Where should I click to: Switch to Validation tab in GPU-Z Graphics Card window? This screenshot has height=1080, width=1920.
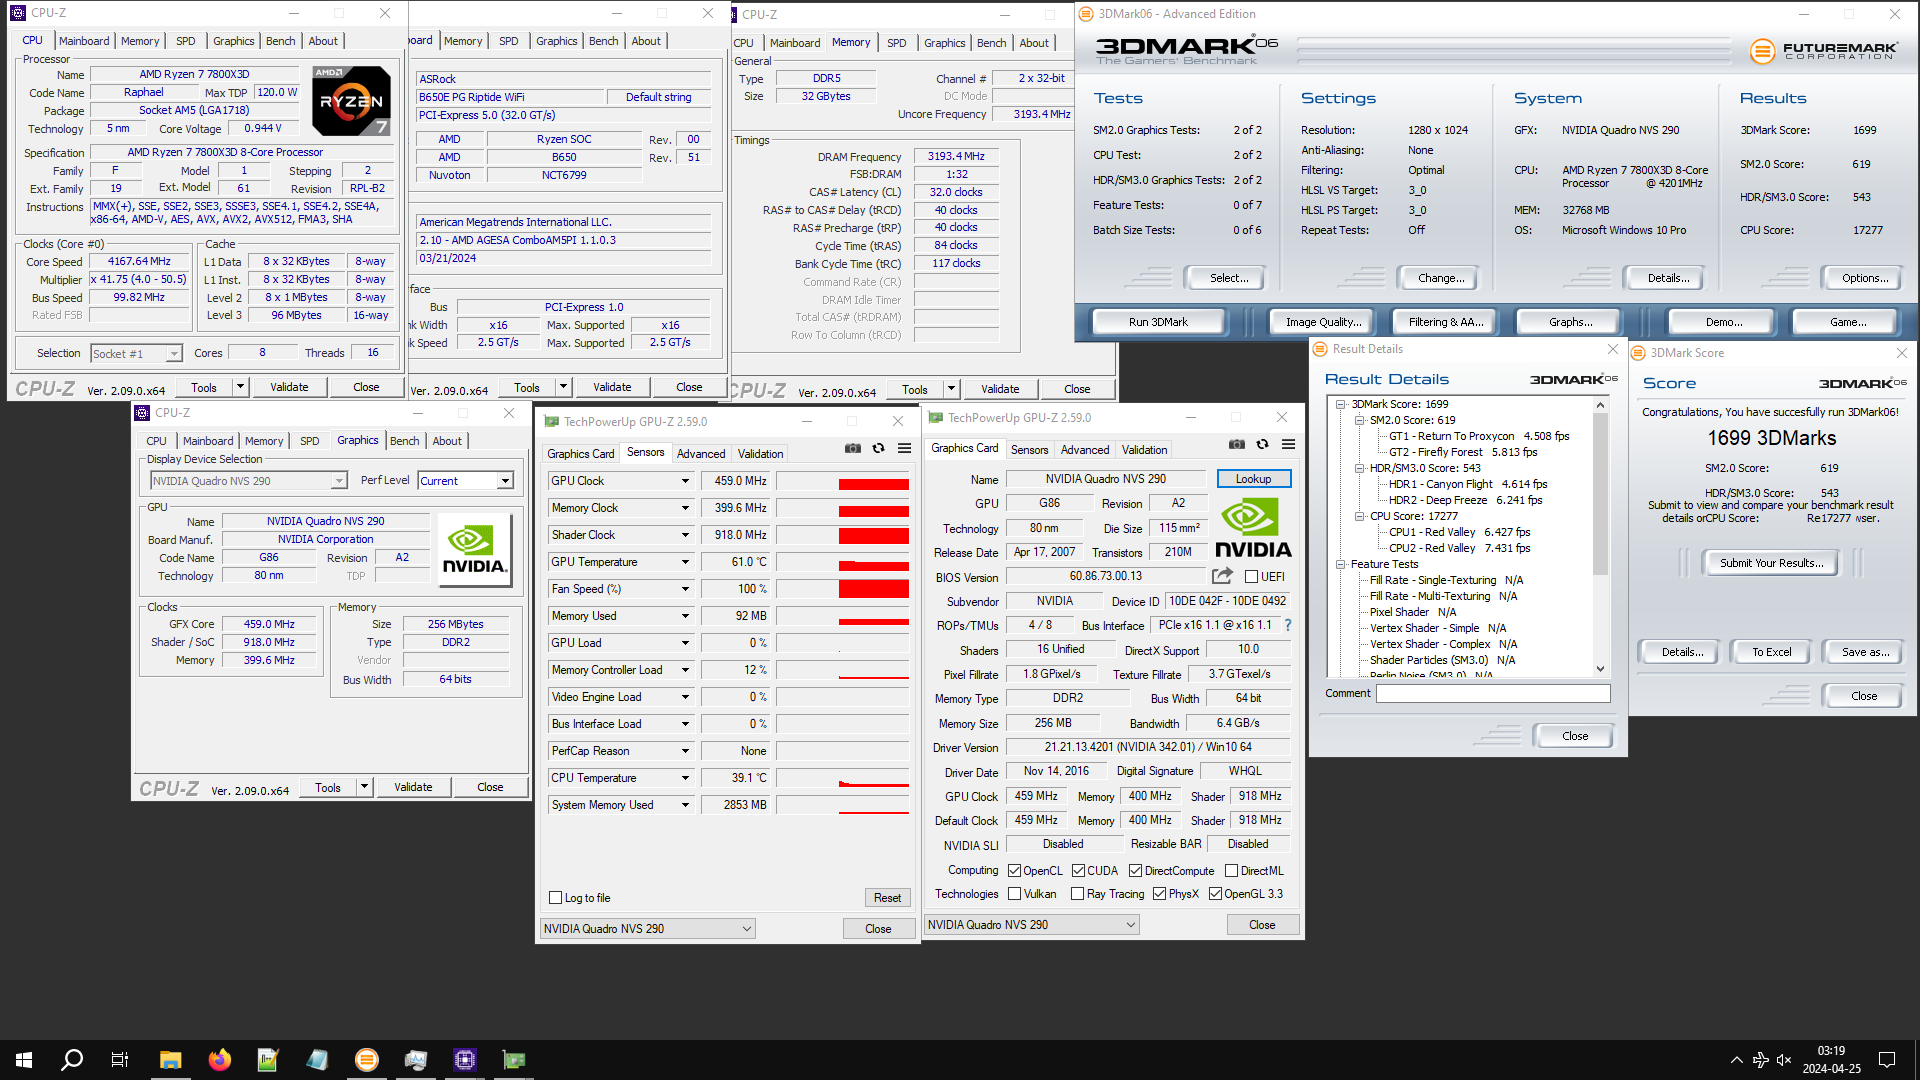(1144, 450)
